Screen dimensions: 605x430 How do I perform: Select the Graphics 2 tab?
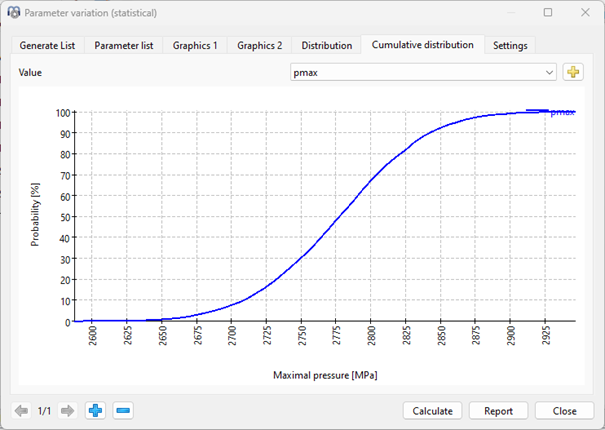pos(259,46)
